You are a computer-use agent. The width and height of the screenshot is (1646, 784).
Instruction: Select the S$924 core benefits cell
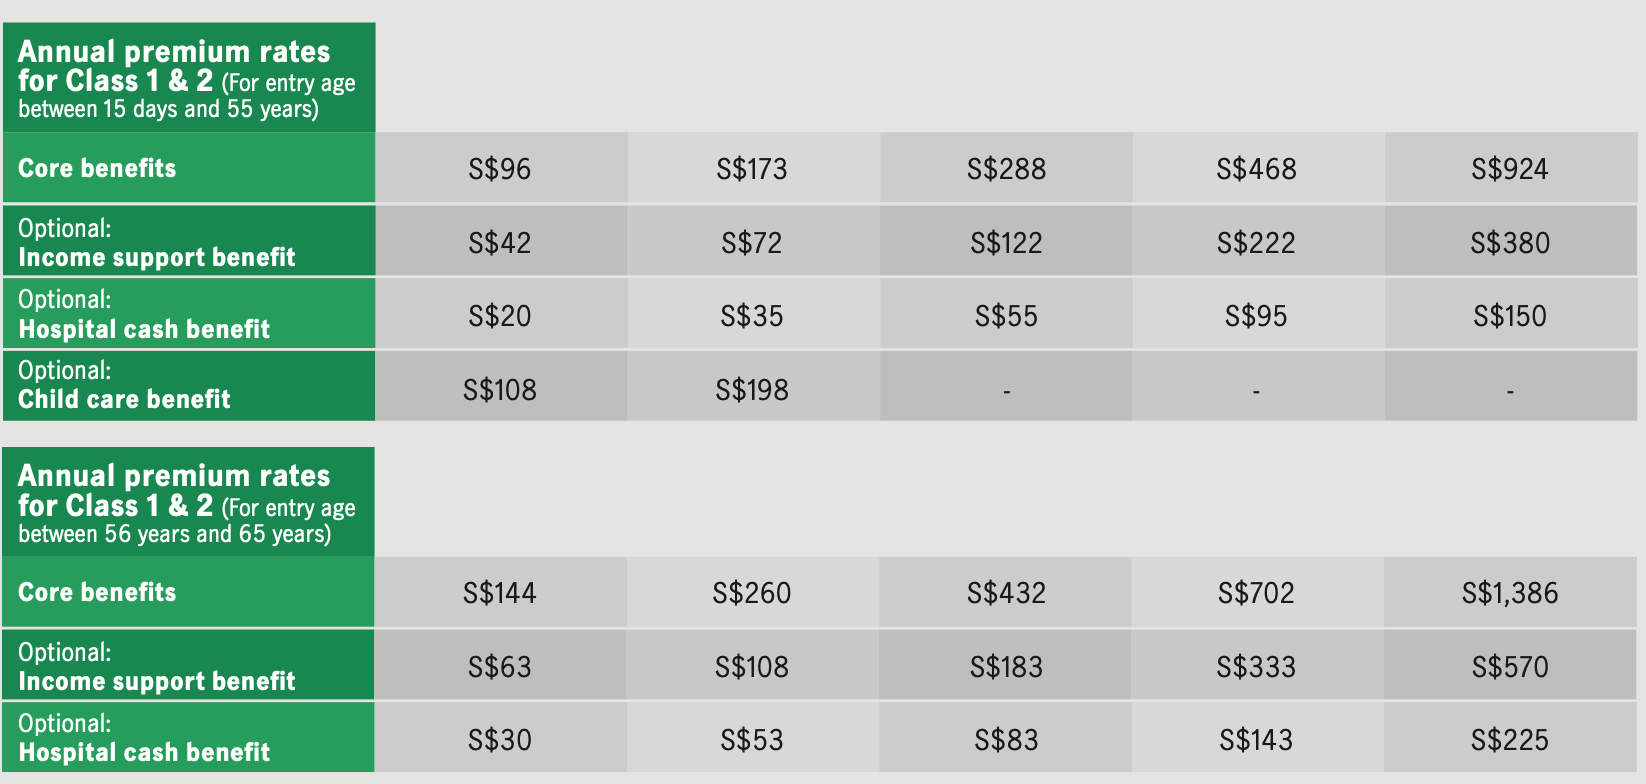point(1509,169)
